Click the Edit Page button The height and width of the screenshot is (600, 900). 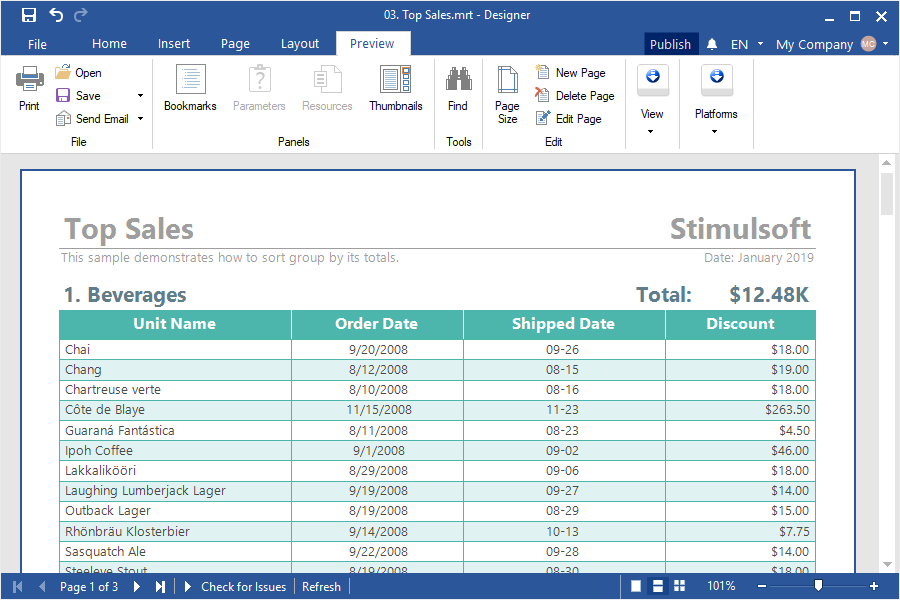tap(569, 119)
